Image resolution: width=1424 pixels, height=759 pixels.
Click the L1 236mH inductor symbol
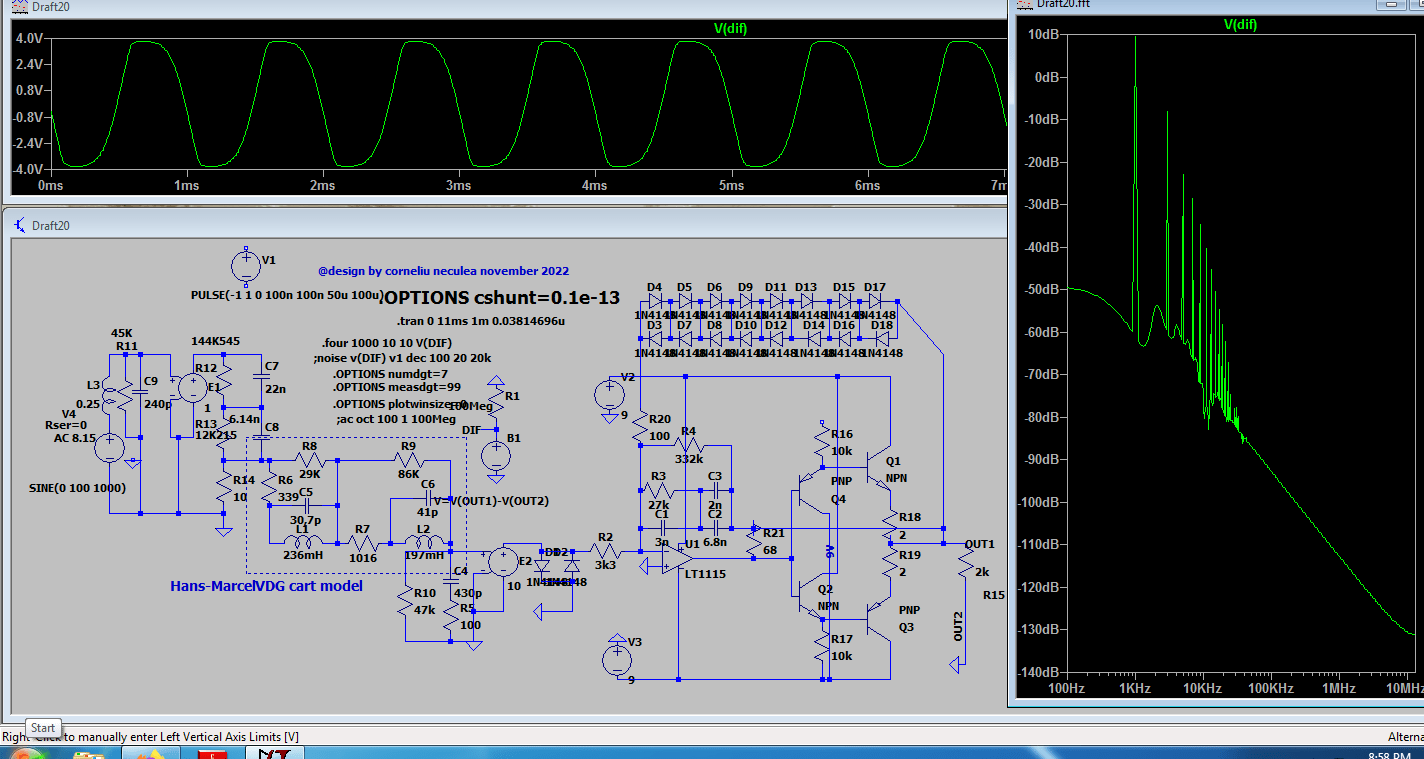click(x=303, y=542)
